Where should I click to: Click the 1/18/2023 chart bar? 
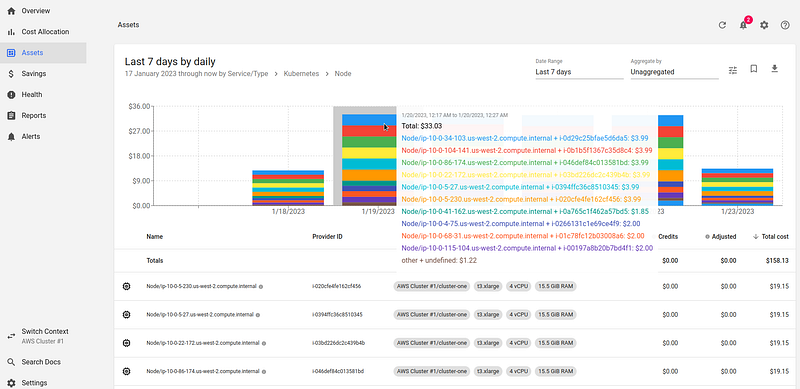288,187
